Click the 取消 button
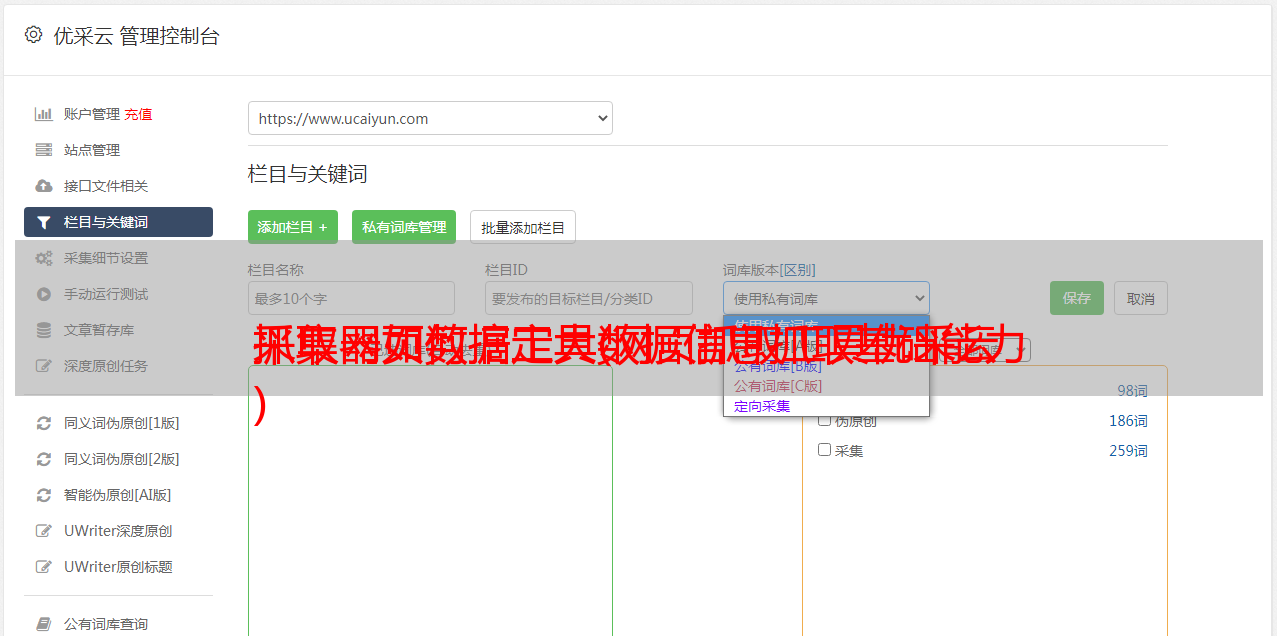The width and height of the screenshot is (1277, 636). [1141, 298]
